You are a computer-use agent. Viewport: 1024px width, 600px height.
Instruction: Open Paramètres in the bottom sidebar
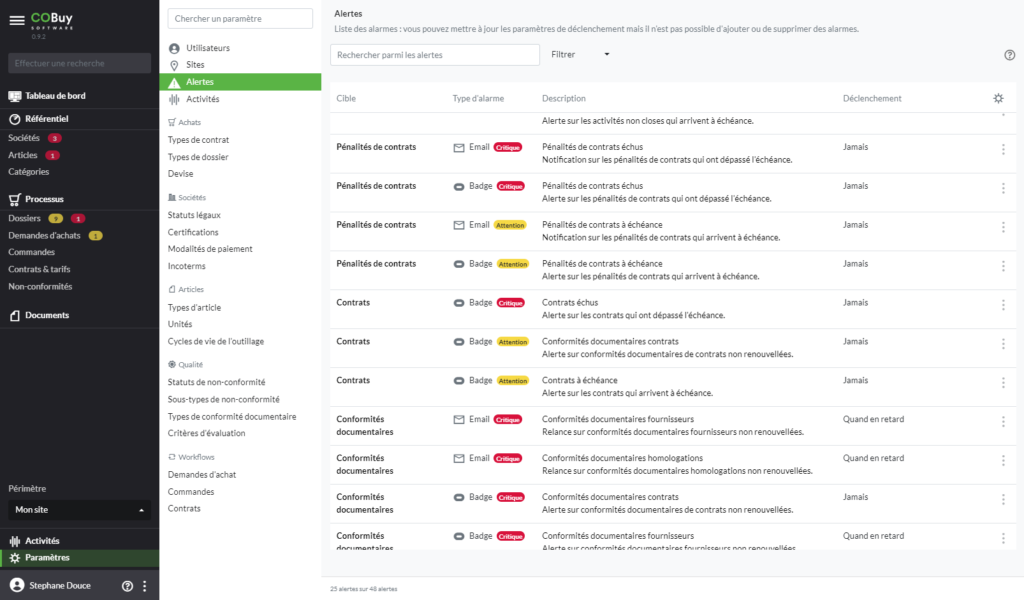point(47,557)
